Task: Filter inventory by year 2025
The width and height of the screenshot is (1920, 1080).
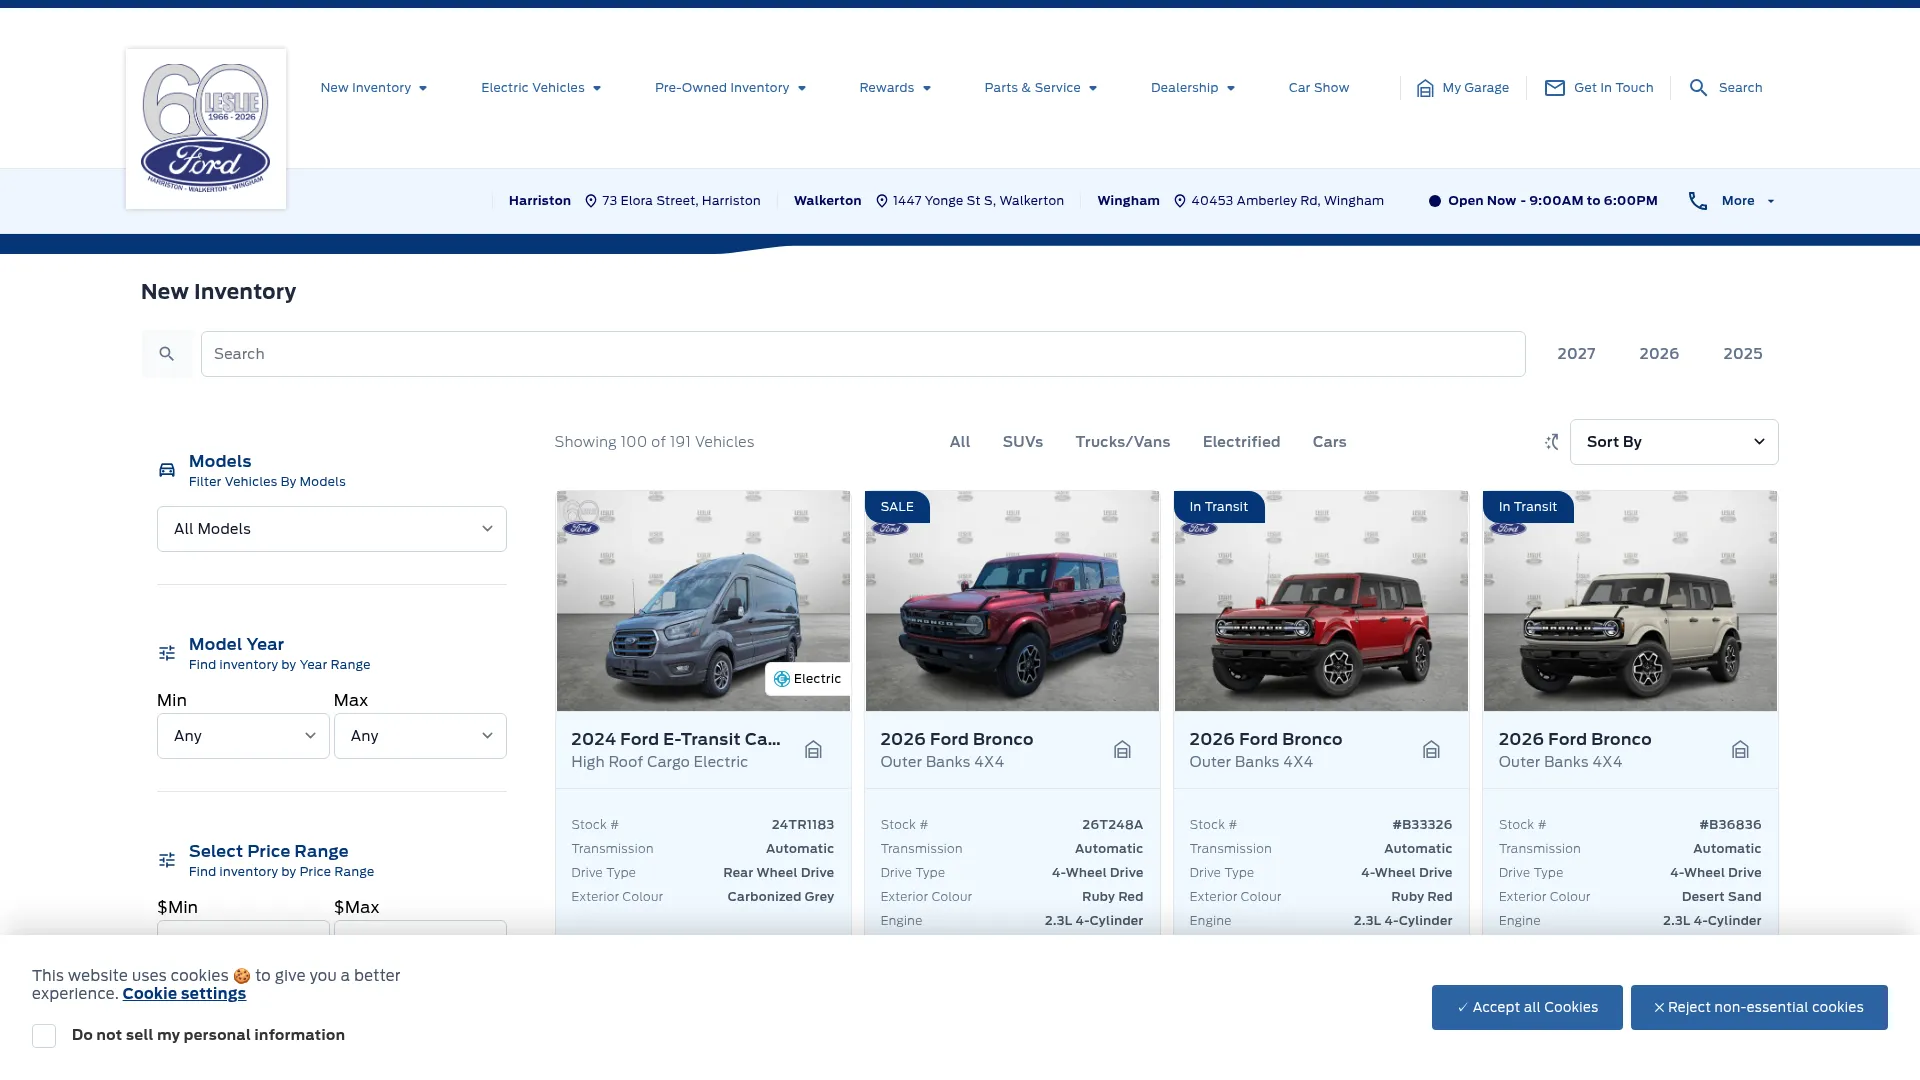Action: click(x=1742, y=354)
